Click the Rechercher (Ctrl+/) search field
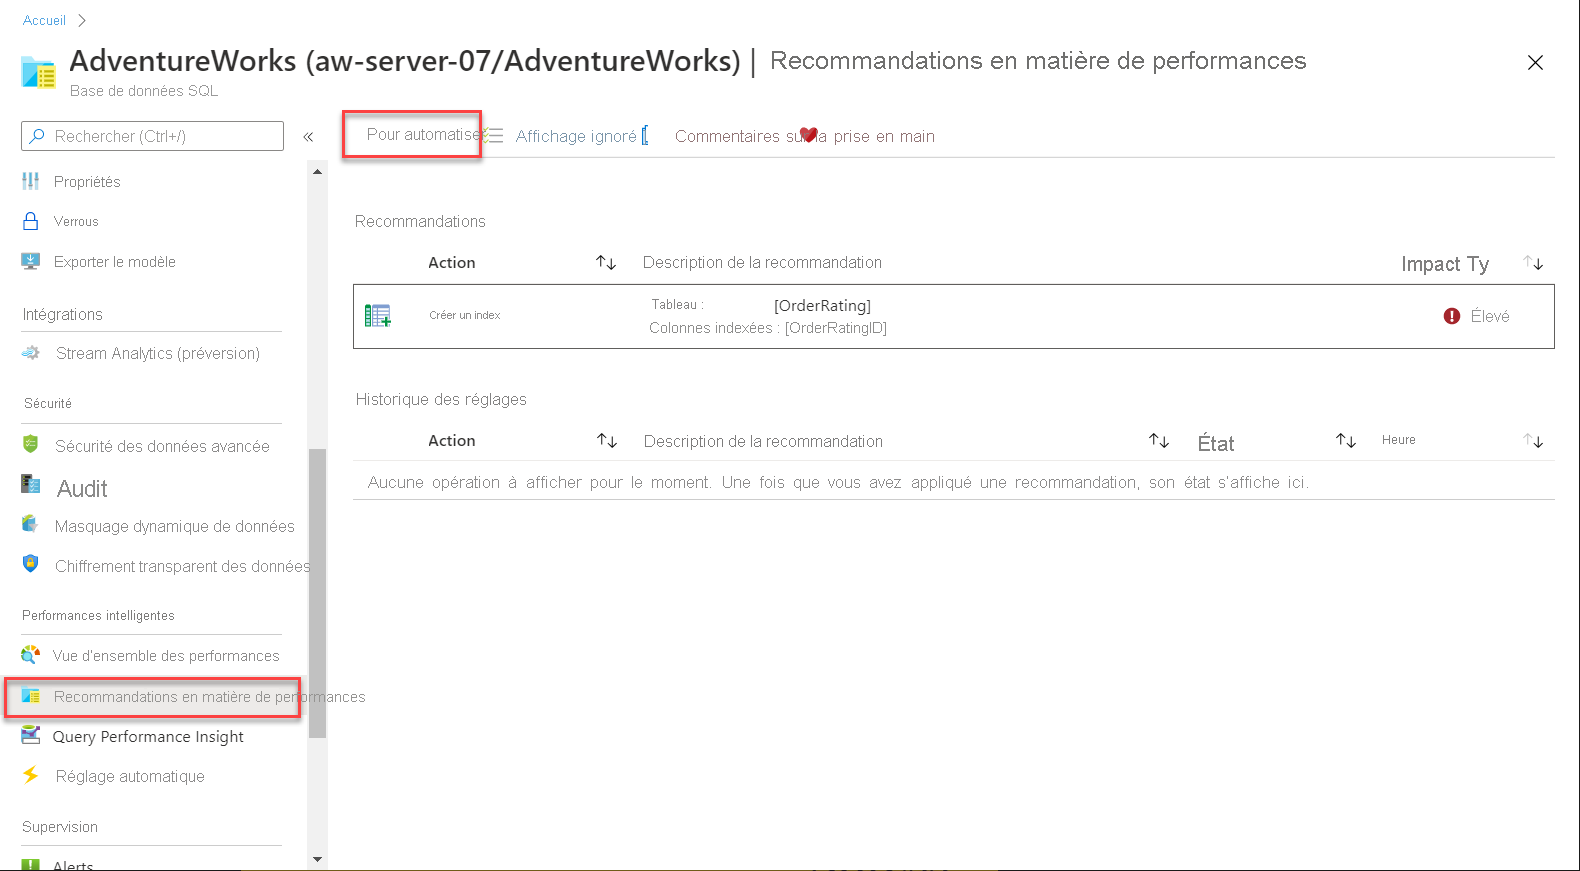Image resolution: width=1580 pixels, height=871 pixels. point(152,136)
